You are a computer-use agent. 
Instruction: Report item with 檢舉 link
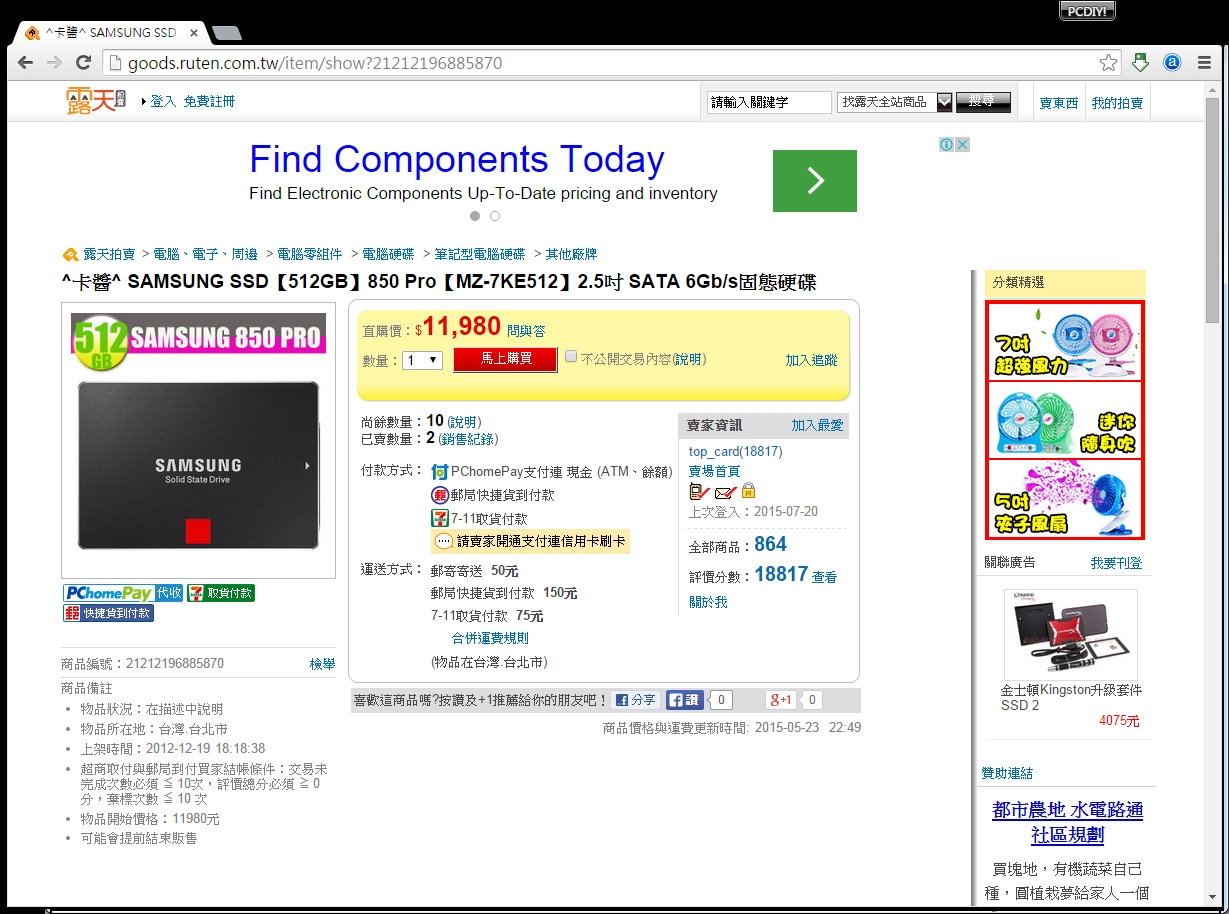pyautogui.click(x=322, y=664)
